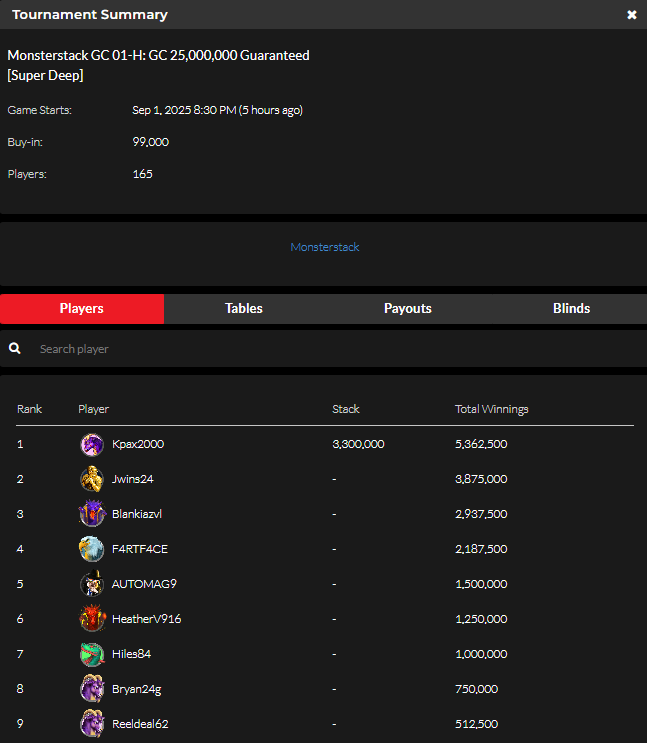Sort by the Rank column header
The width and height of the screenshot is (647, 743).
29,409
